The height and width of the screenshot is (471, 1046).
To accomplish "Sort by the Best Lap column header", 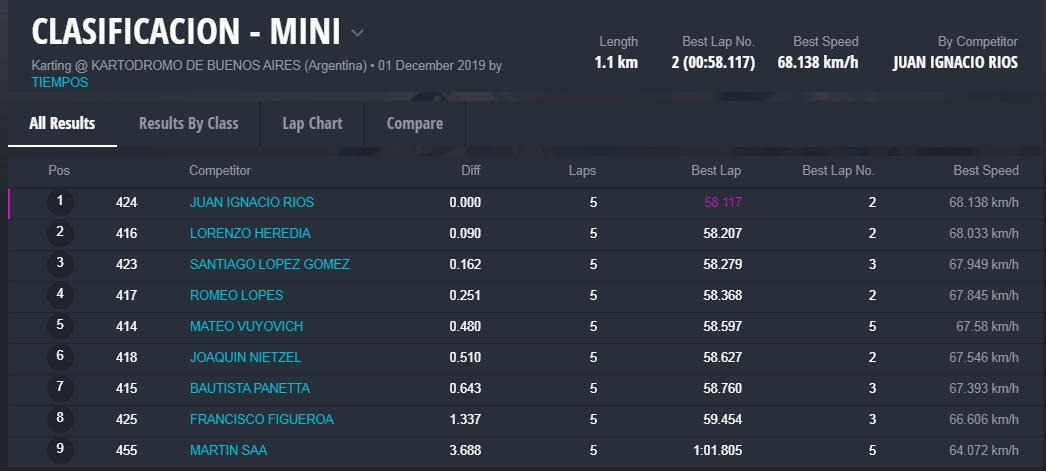I will pos(716,171).
